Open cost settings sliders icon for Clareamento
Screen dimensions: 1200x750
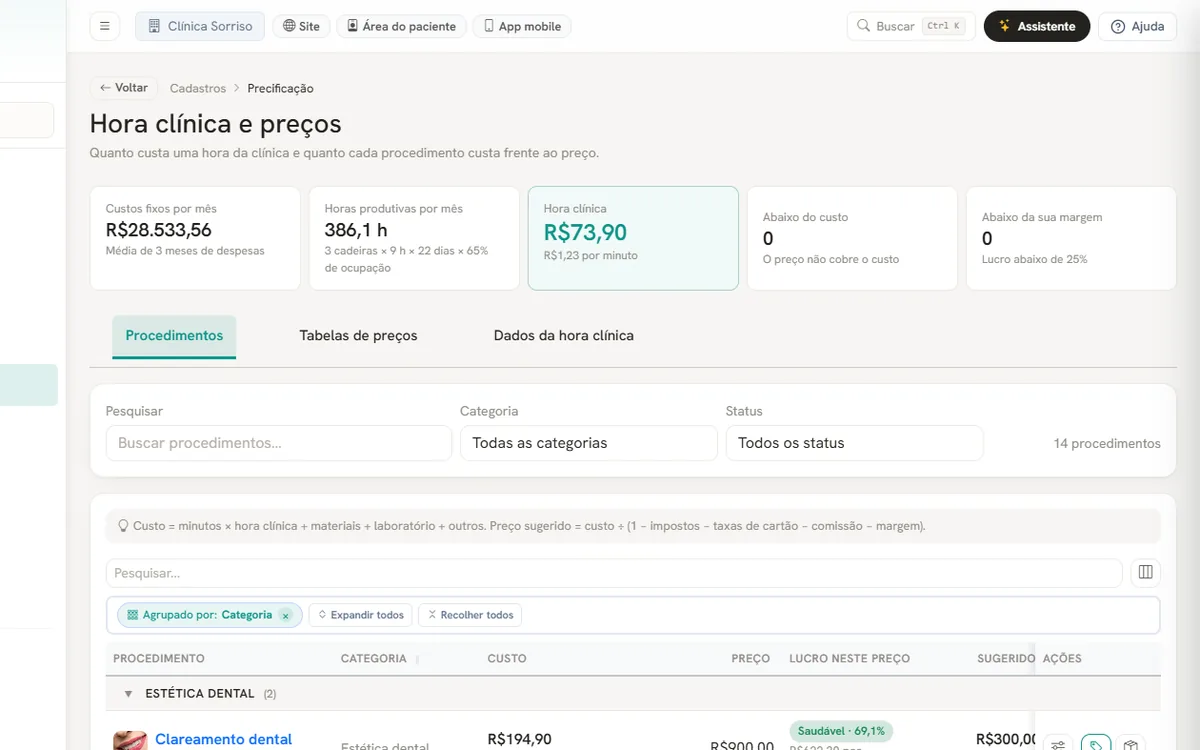pos(1058,744)
